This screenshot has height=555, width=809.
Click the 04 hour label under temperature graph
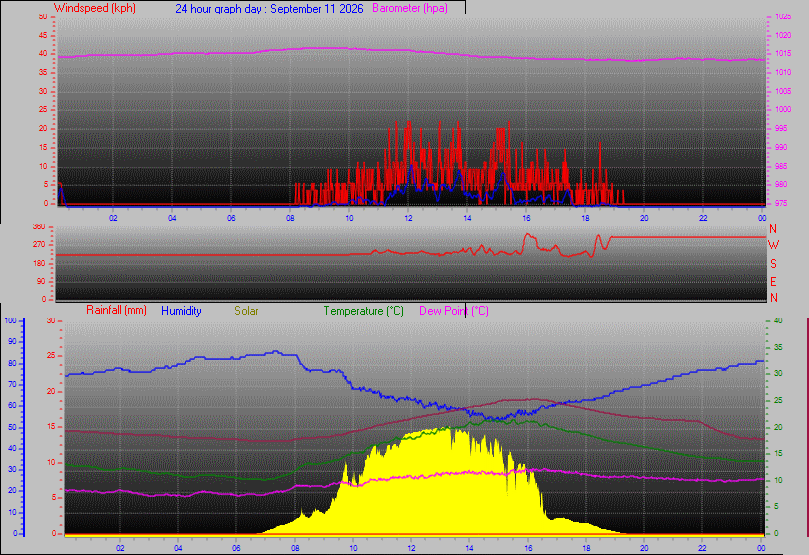(178, 548)
